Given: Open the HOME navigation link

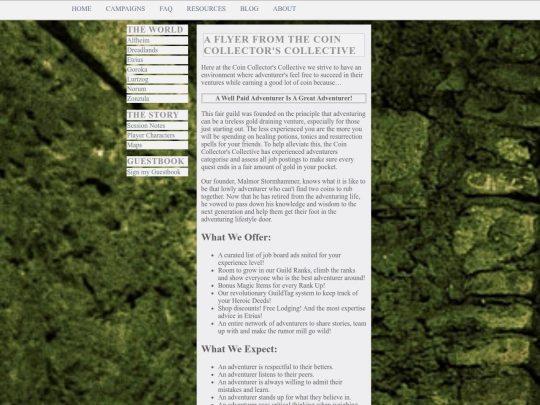Looking at the screenshot, I should click(x=81, y=9).
